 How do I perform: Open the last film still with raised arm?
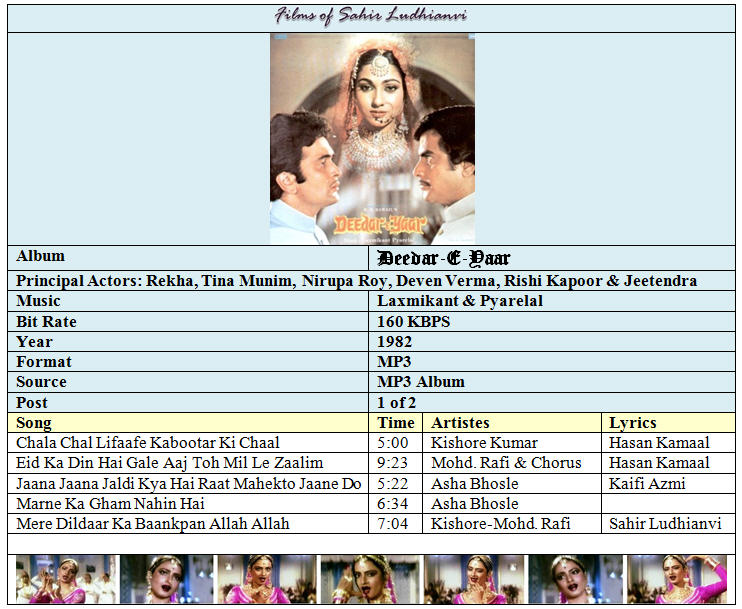[677, 579]
